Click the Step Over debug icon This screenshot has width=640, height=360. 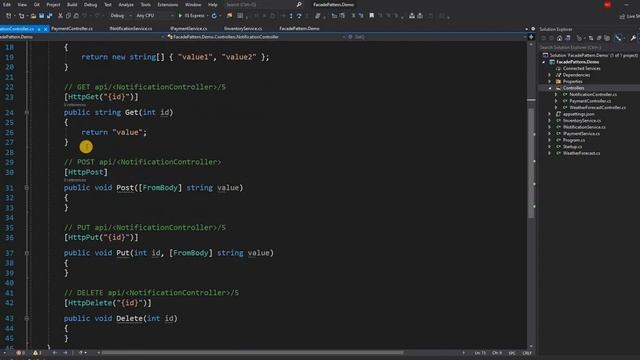pyautogui.click(x=299, y=16)
